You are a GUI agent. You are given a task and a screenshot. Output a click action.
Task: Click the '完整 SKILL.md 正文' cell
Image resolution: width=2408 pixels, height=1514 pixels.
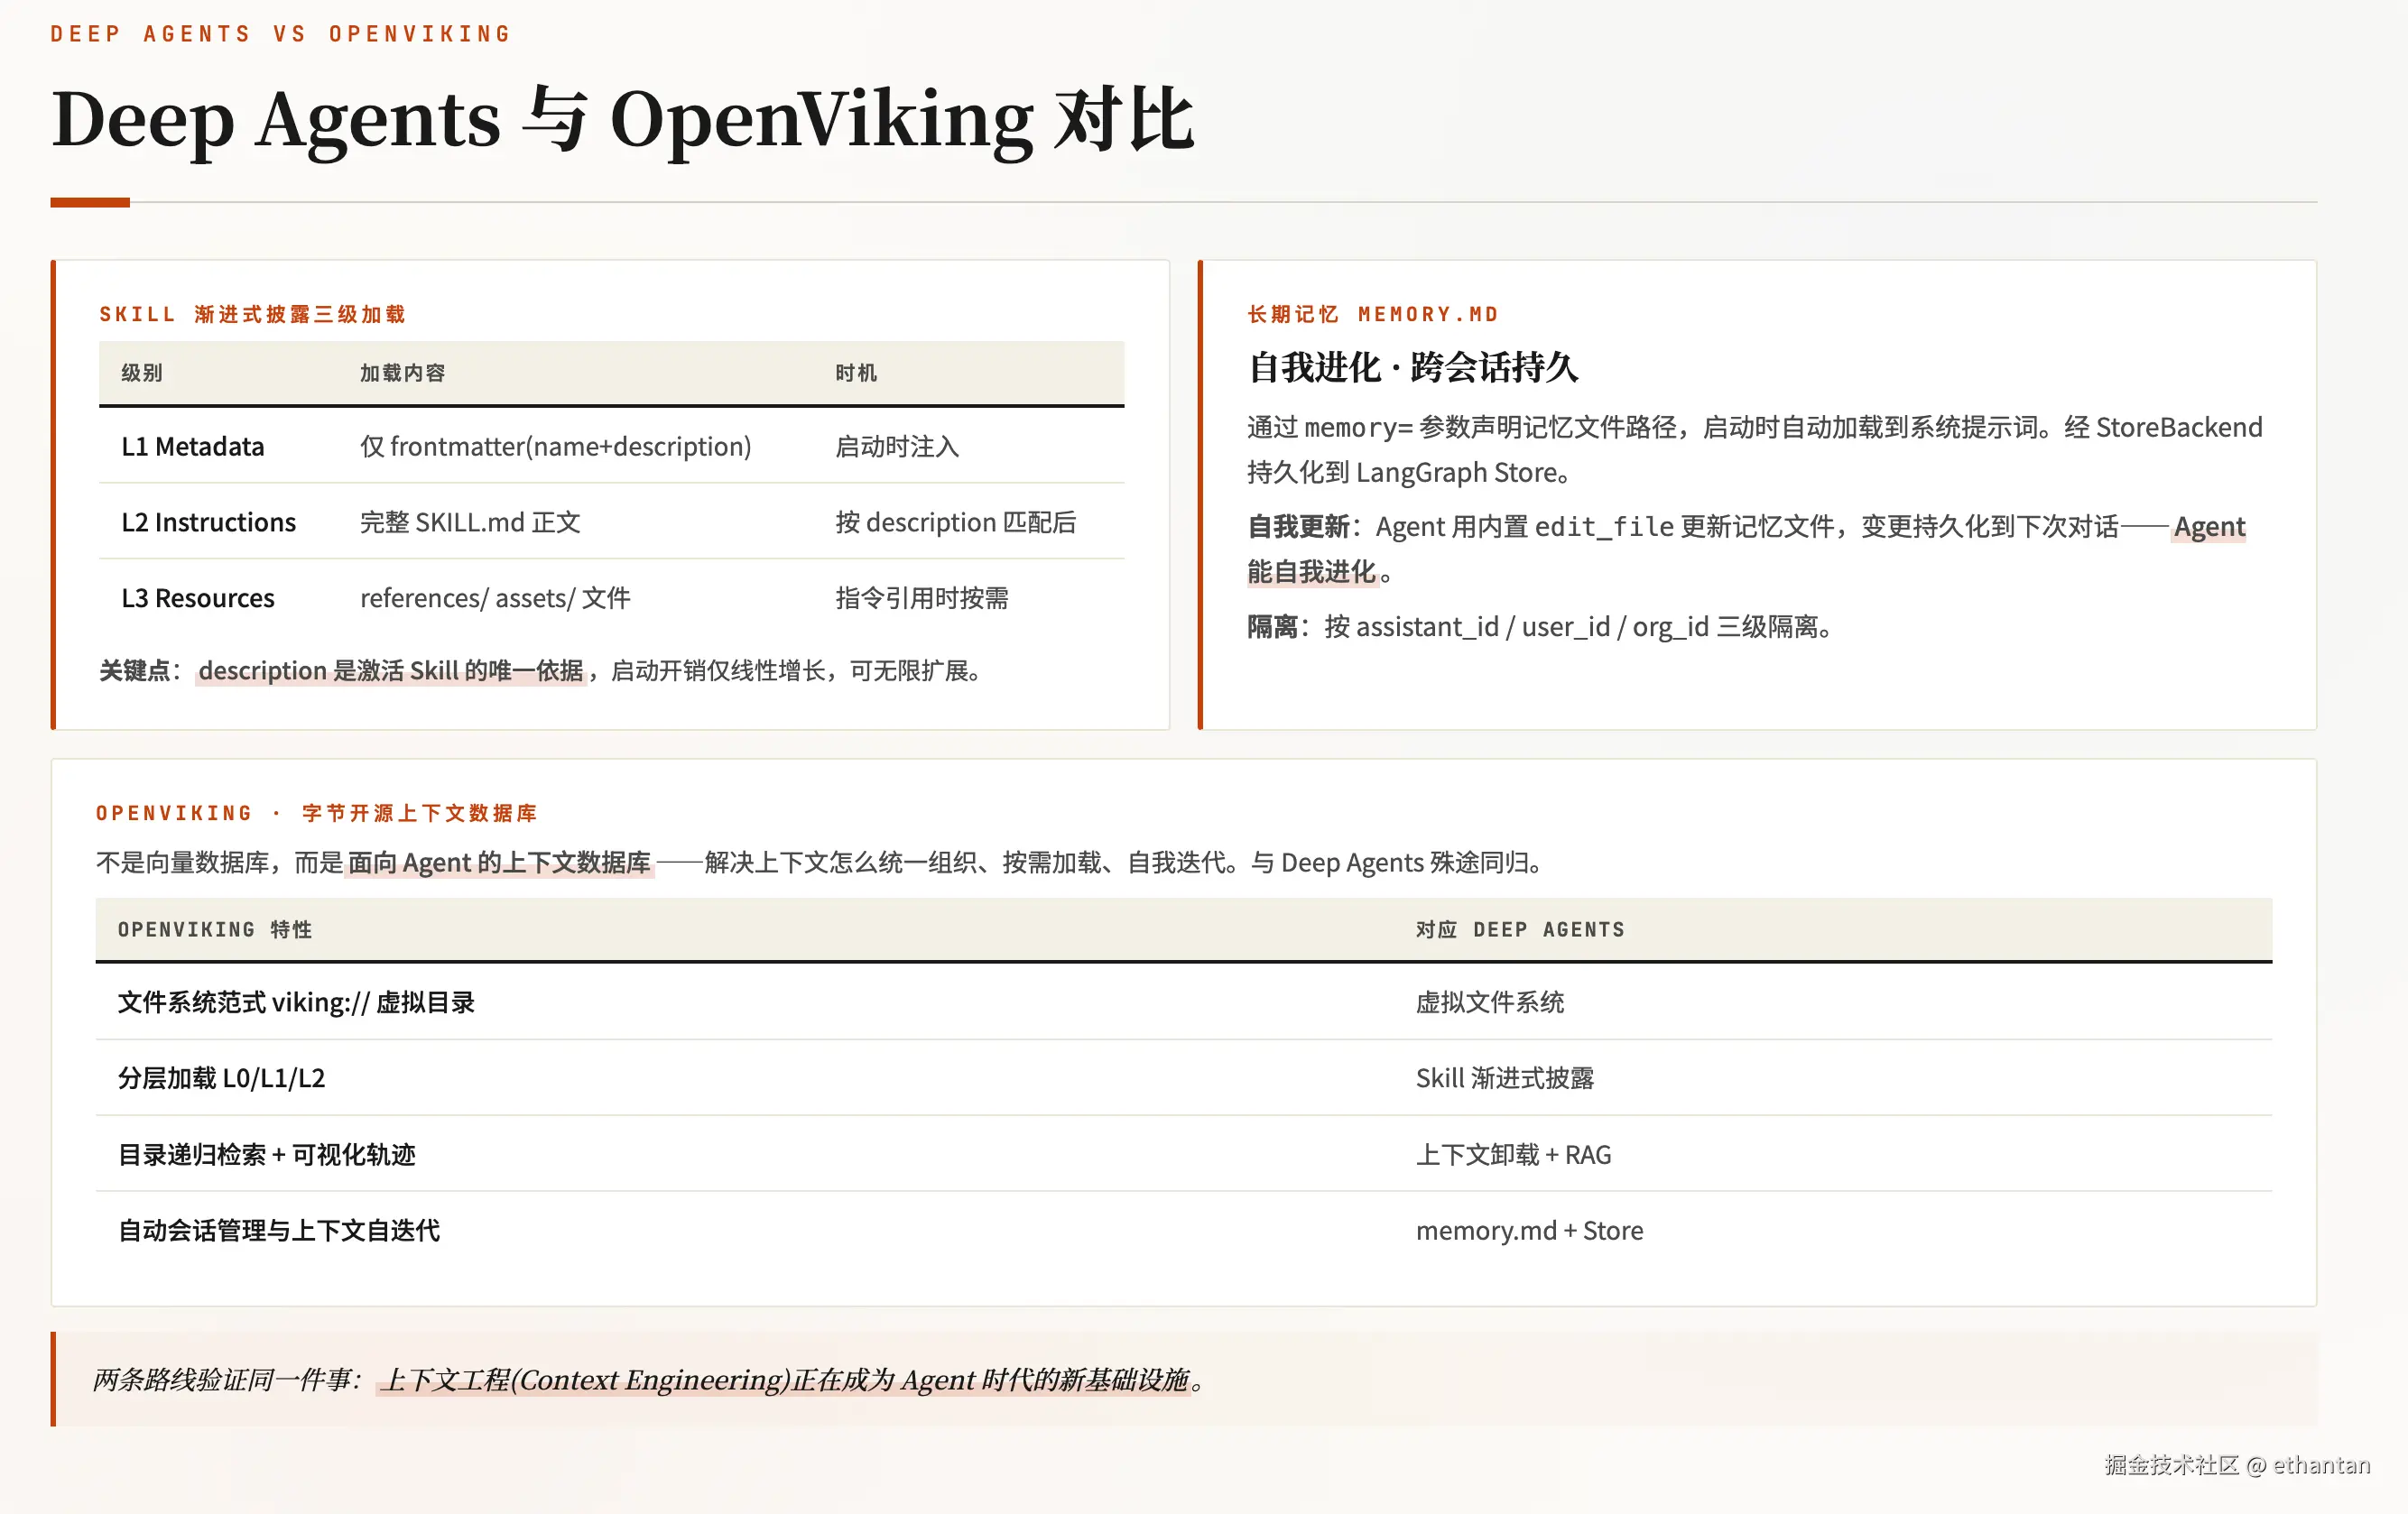[470, 522]
